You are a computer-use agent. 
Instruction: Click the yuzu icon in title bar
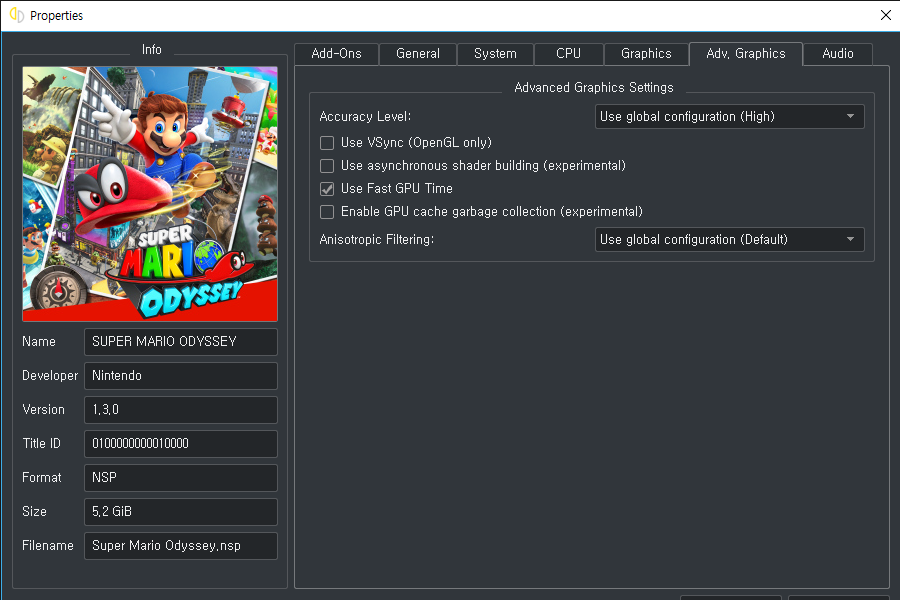17,15
